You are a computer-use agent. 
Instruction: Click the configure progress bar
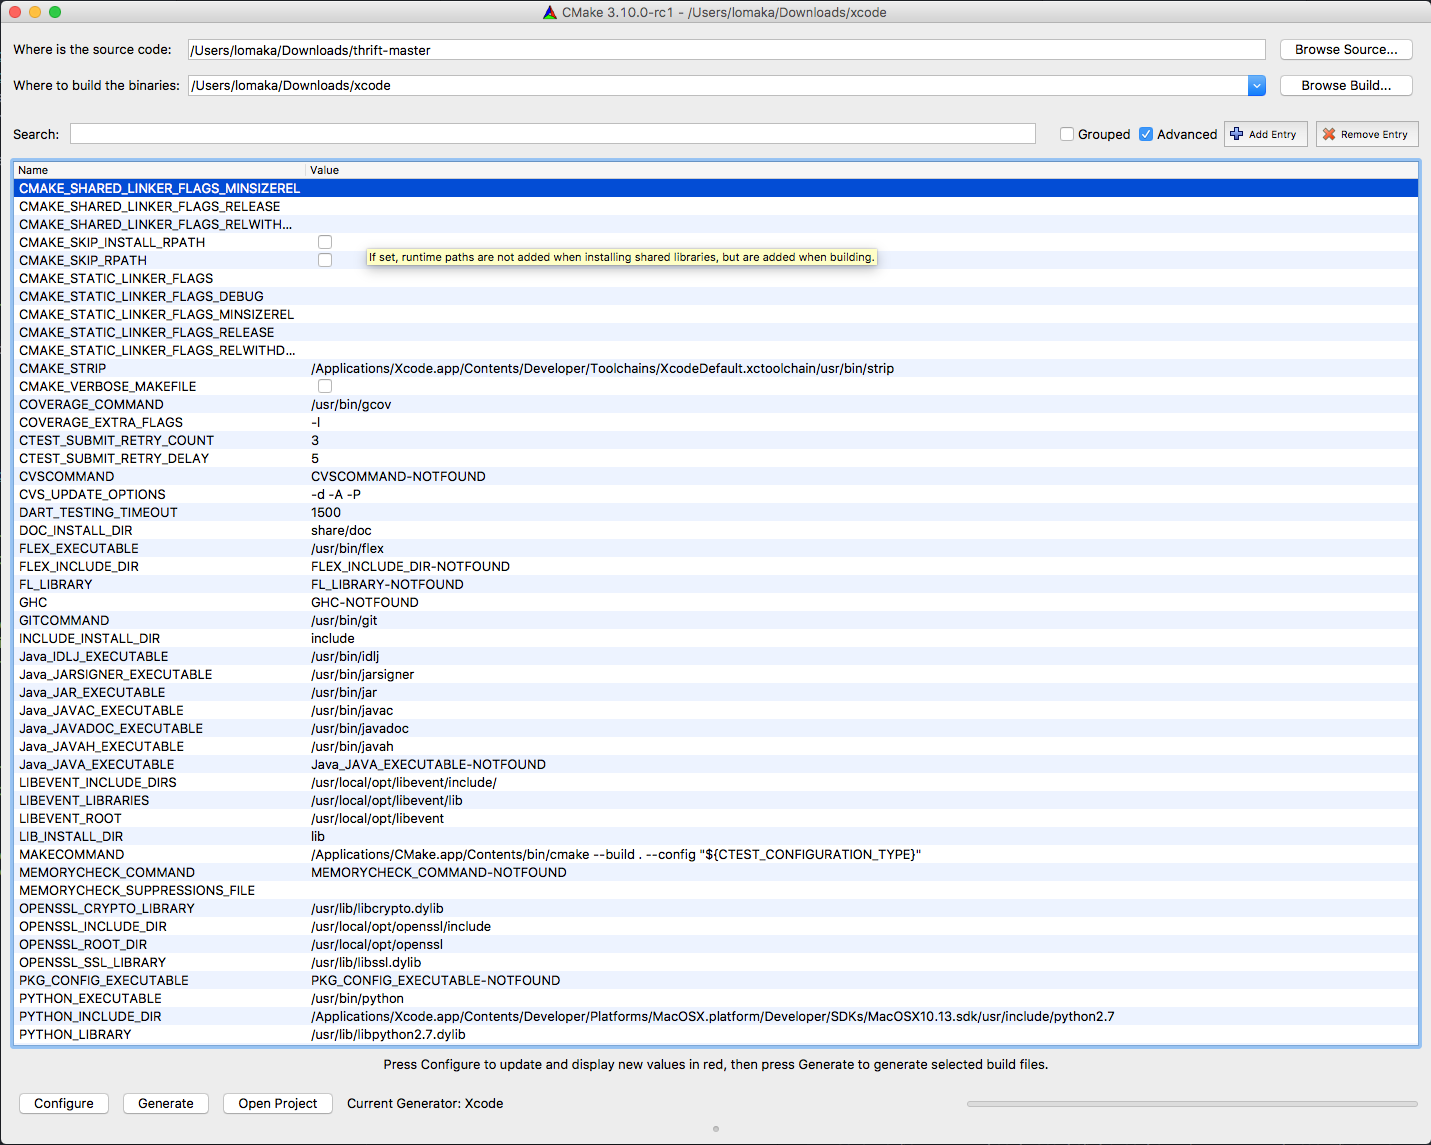pos(1192,1104)
